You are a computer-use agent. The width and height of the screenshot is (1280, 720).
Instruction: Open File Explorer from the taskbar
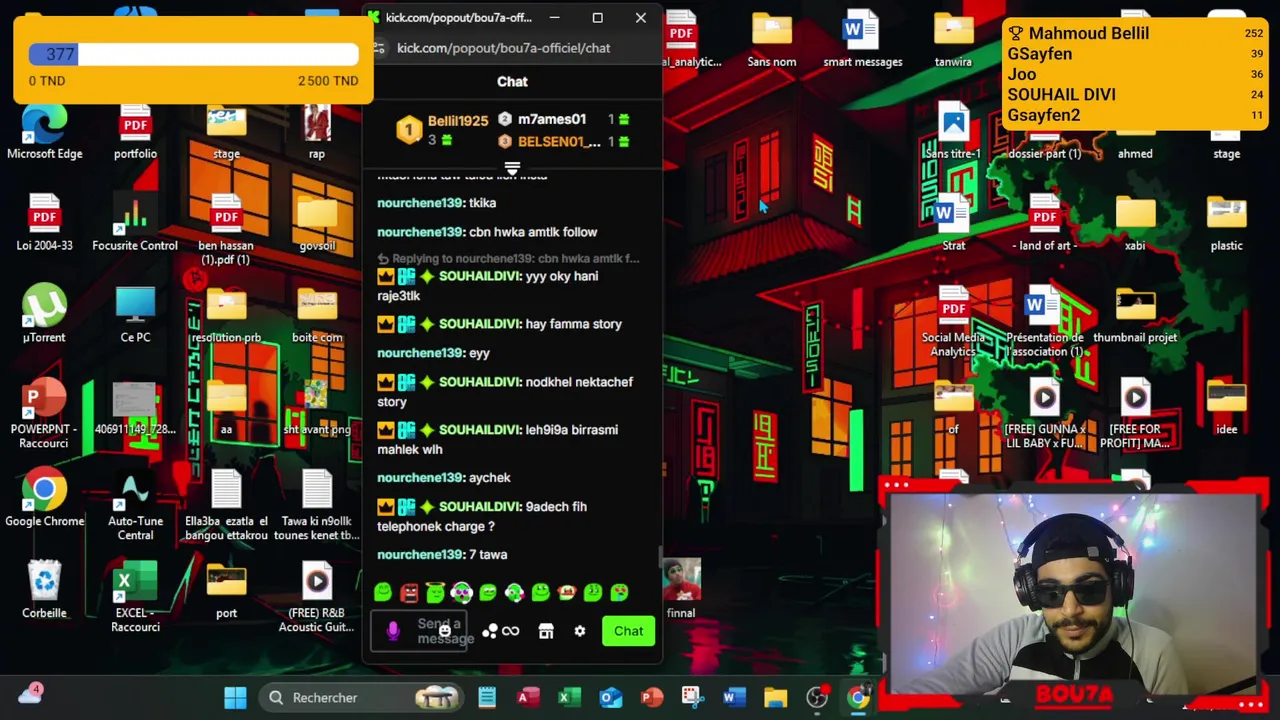[775, 698]
